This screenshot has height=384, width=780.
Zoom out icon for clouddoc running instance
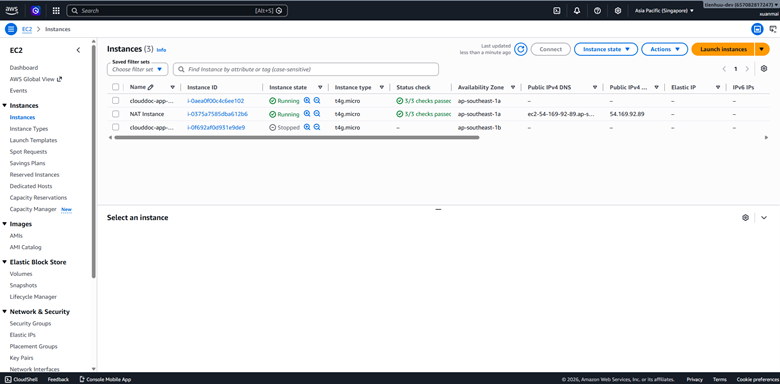[x=316, y=100]
